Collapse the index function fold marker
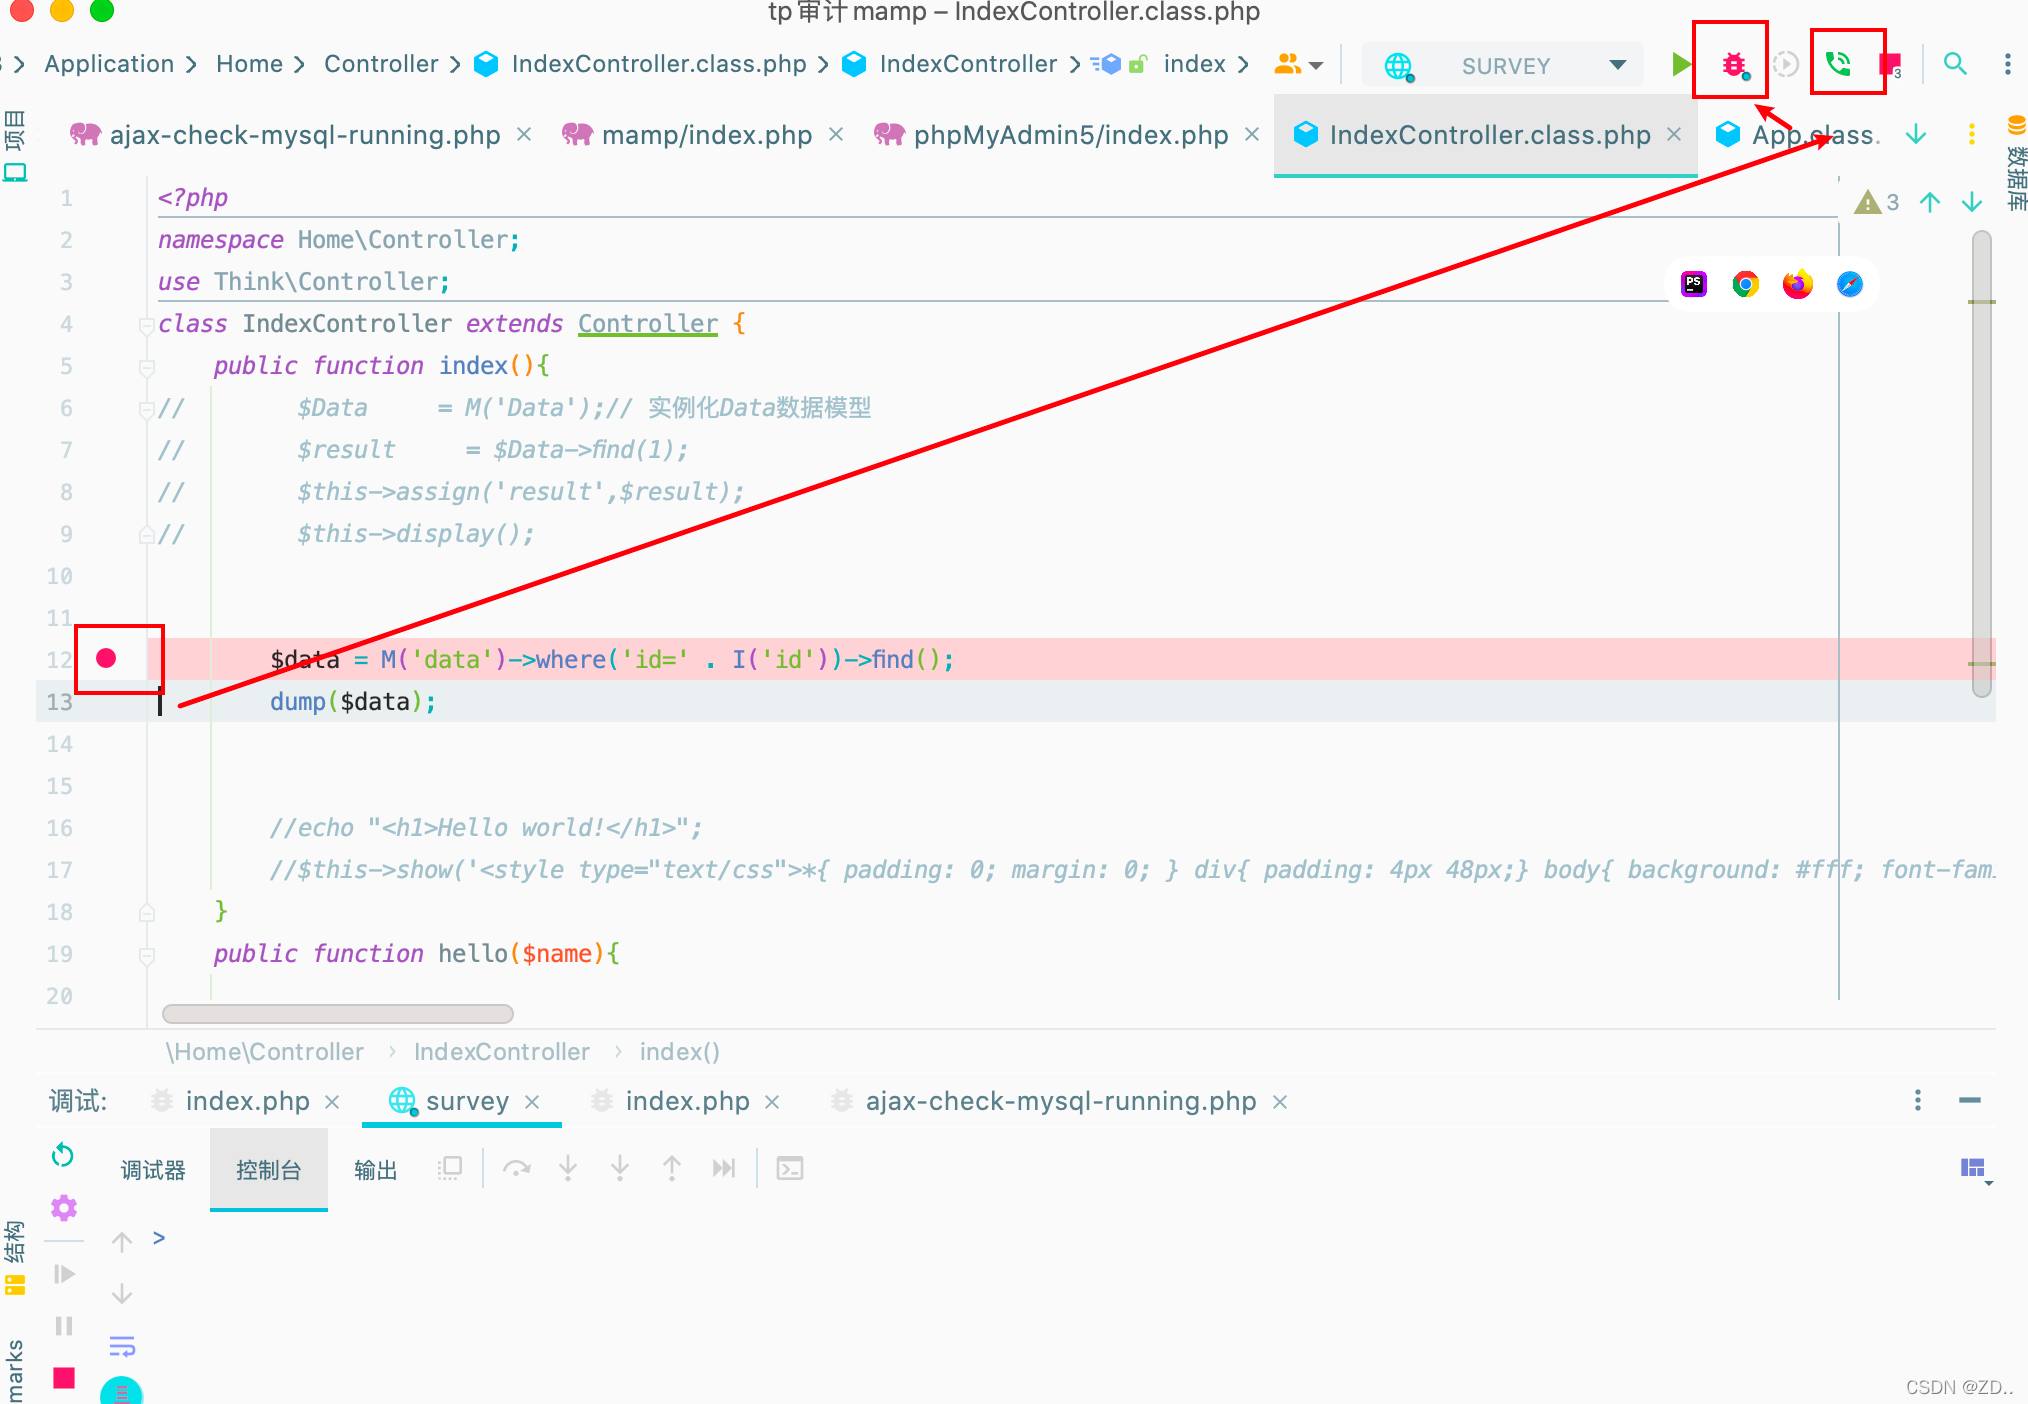 coord(147,367)
